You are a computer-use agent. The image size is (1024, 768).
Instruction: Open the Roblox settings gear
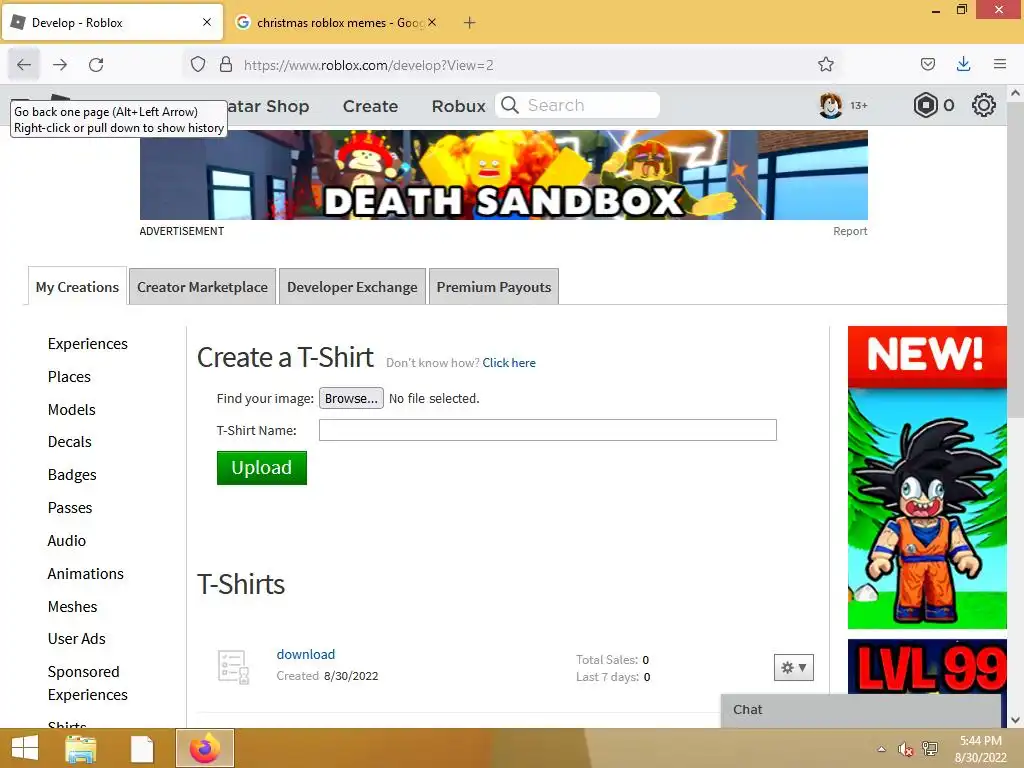(984, 105)
